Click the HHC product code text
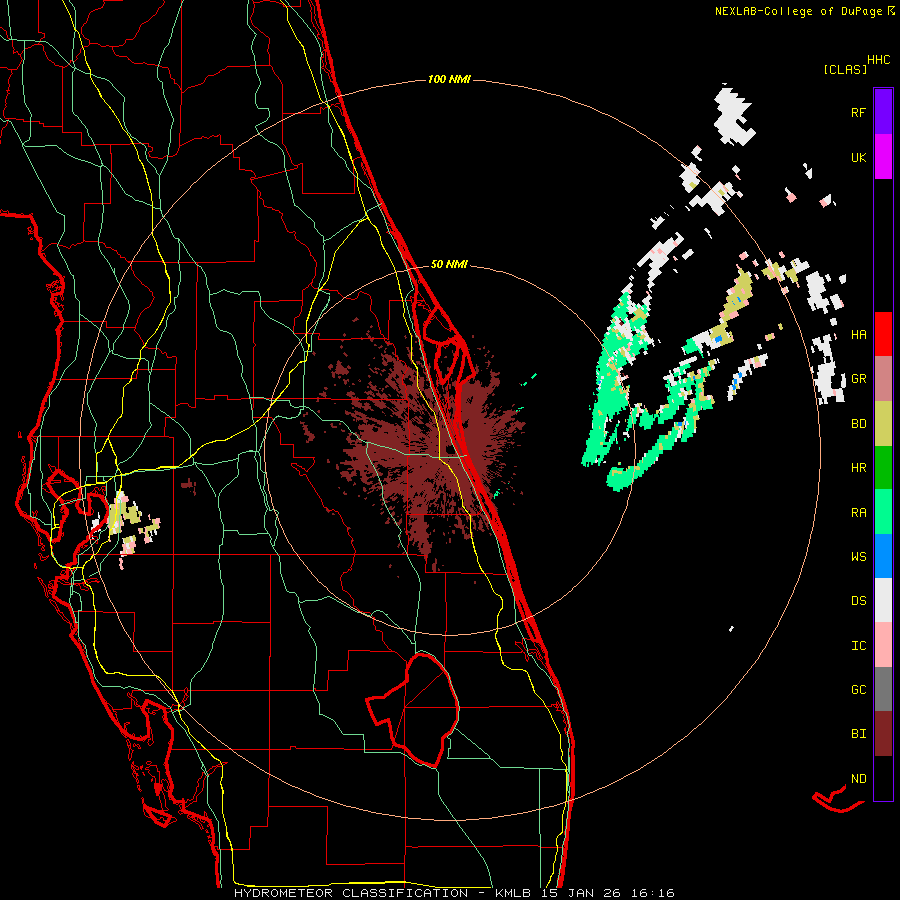Image resolution: width=900 pixels, height=900 pixels. pyautogui.click(x=879, y=60)
